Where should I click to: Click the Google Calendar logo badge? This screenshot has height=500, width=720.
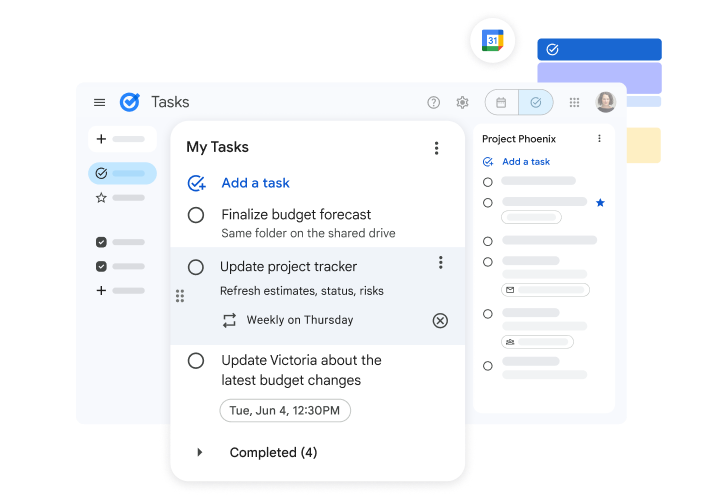tap(492, 40)
